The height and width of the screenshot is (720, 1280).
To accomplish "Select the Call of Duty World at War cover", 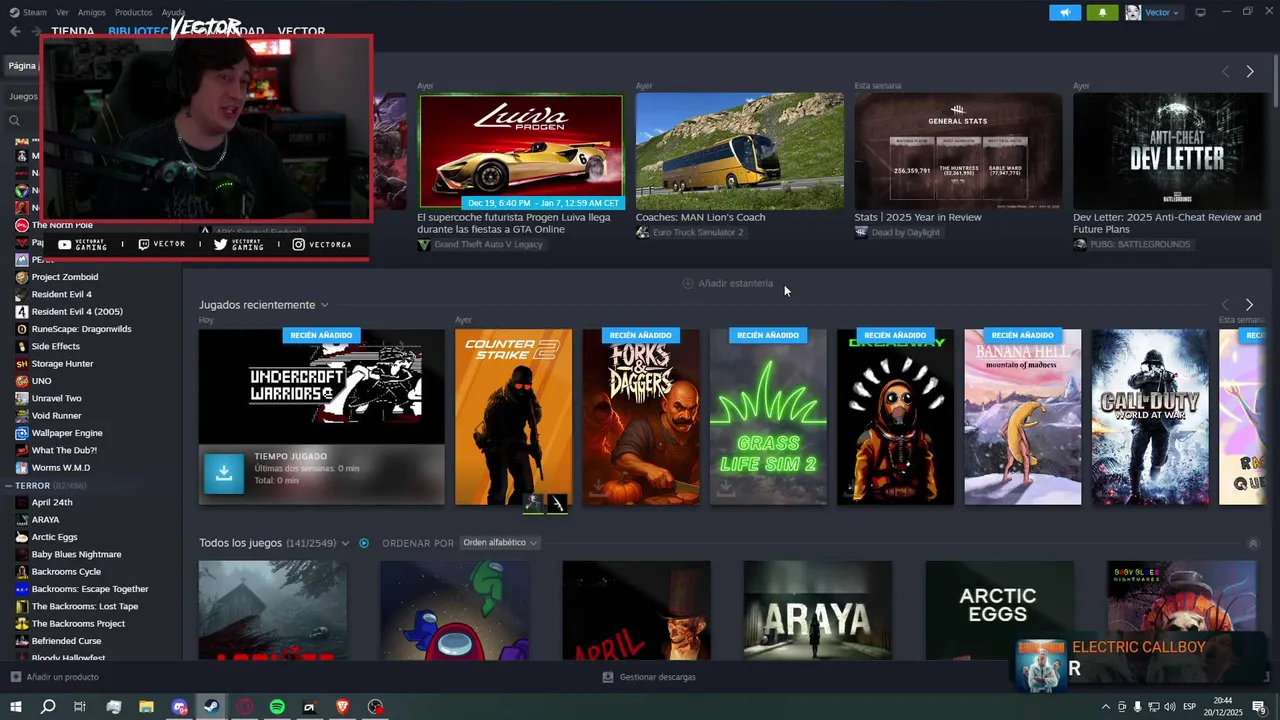I will [1150, 417].
